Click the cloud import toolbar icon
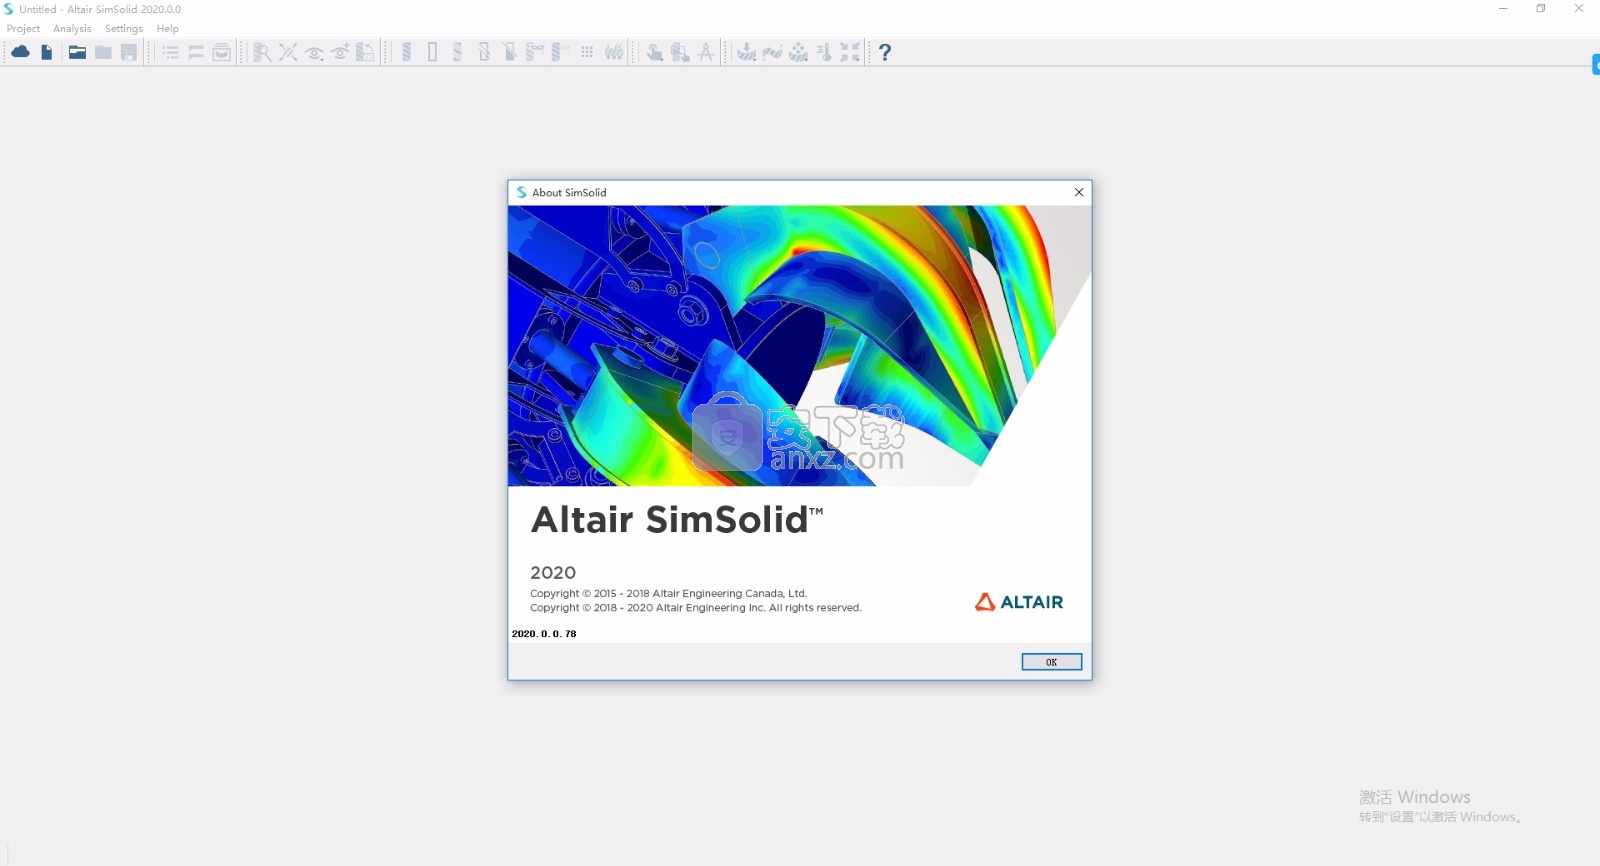This screenshot has height=866, width=1600. point(20,52)
